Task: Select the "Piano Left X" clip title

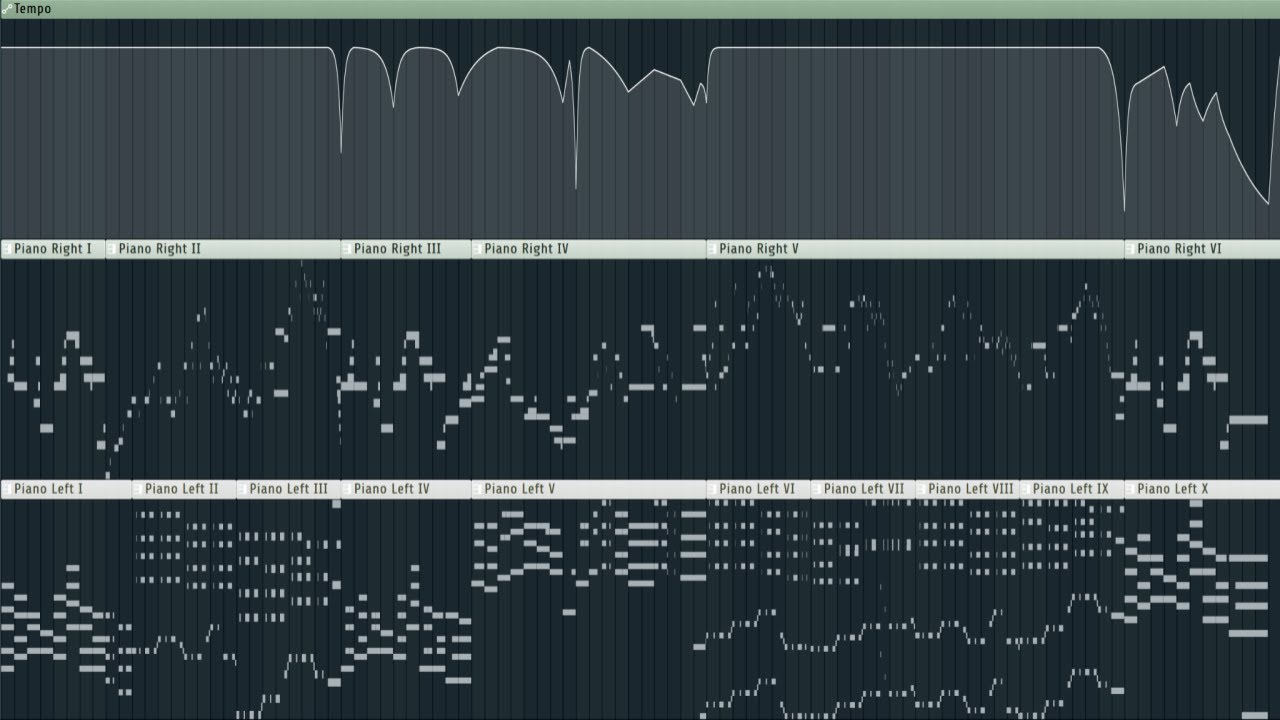Action: [x=1173, y=490]
